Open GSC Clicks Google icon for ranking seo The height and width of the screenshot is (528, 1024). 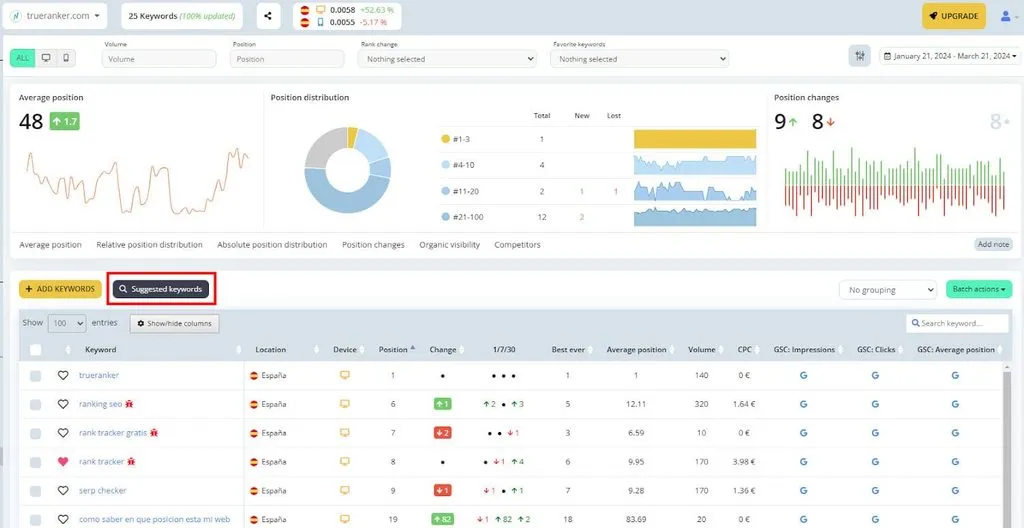point(875,404)
